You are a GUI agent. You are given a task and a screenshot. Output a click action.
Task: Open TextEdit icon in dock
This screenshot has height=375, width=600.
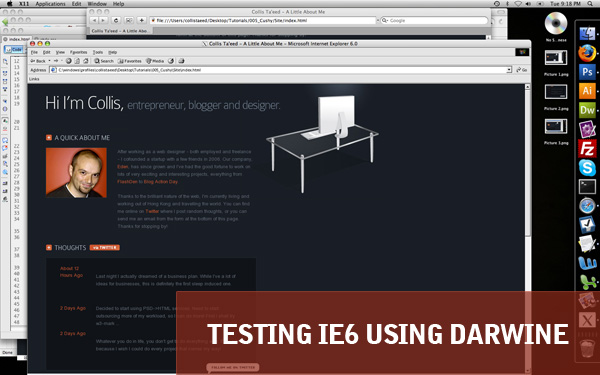pyautogui.click(x=587, y=244)
